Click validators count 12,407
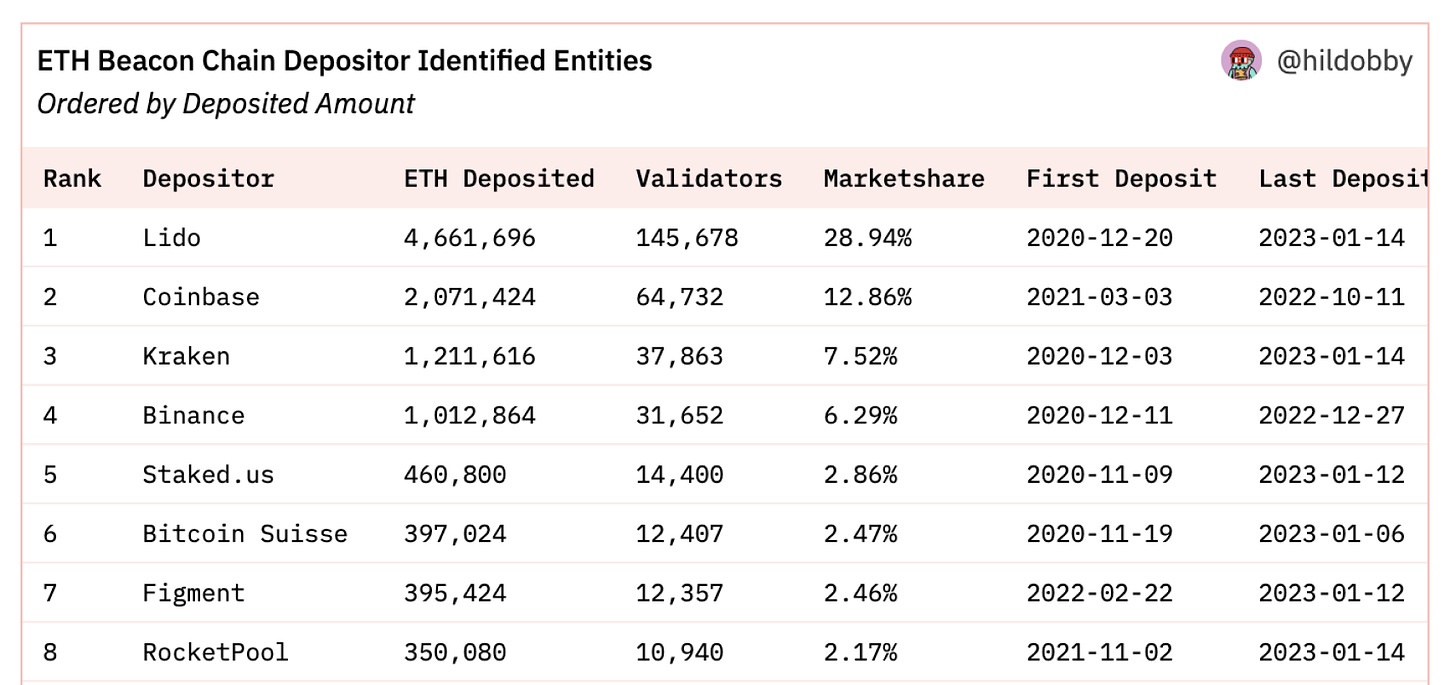The image size is (1456, 685). (x=680, y=533)
